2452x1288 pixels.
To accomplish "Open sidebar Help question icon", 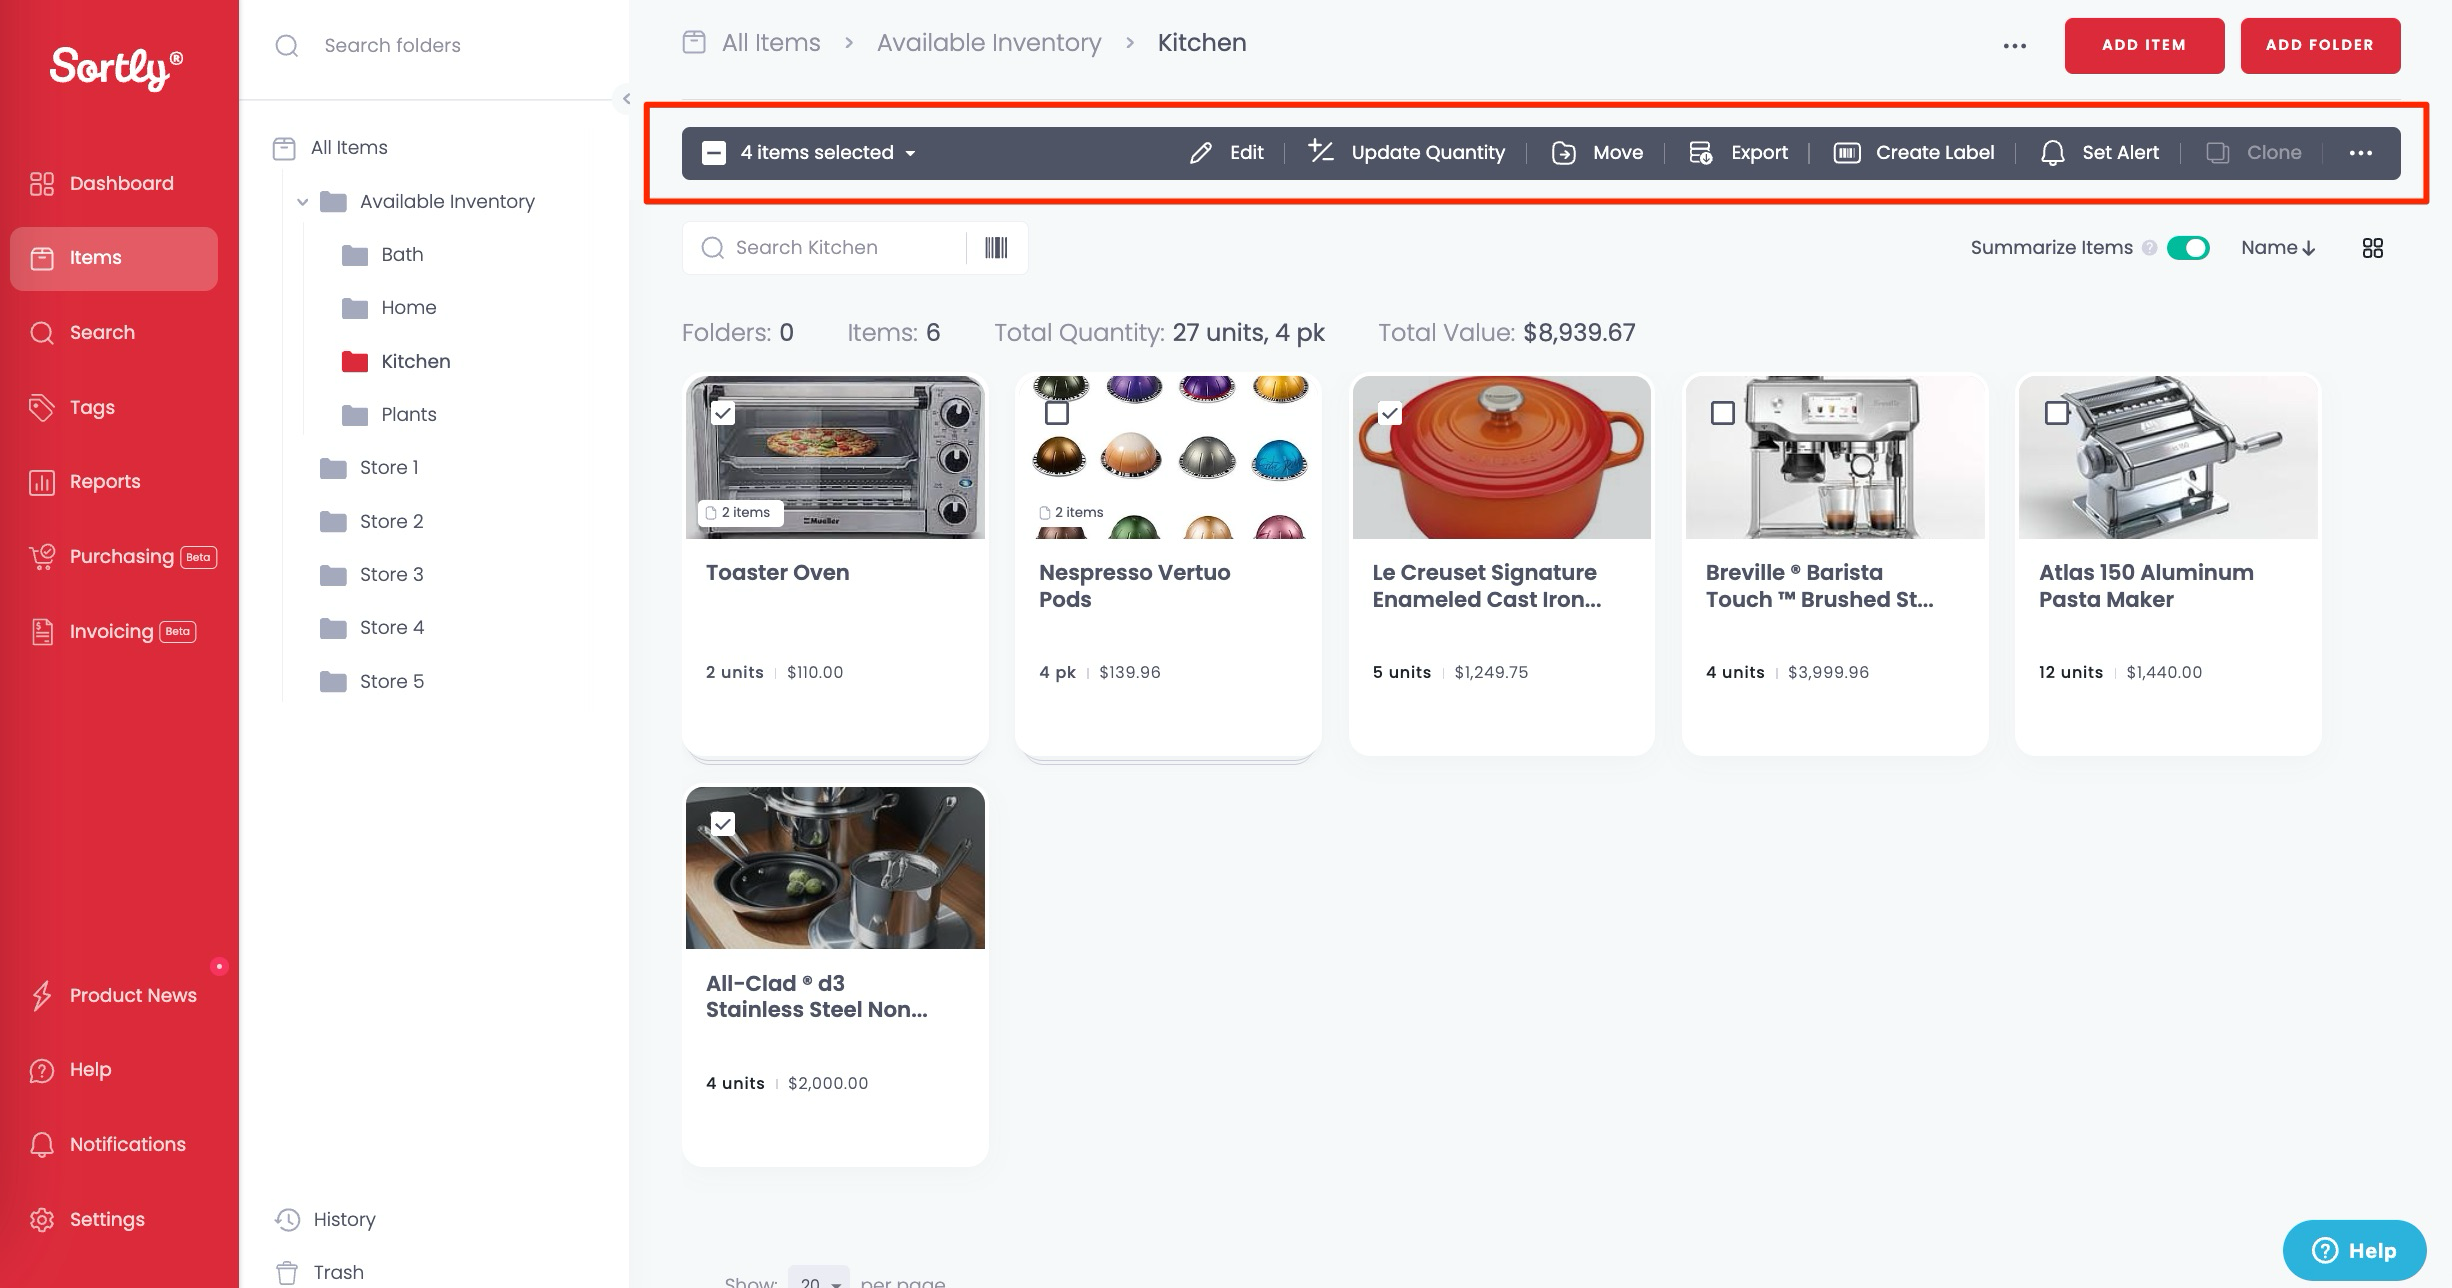I will [x=42, y=1070].
